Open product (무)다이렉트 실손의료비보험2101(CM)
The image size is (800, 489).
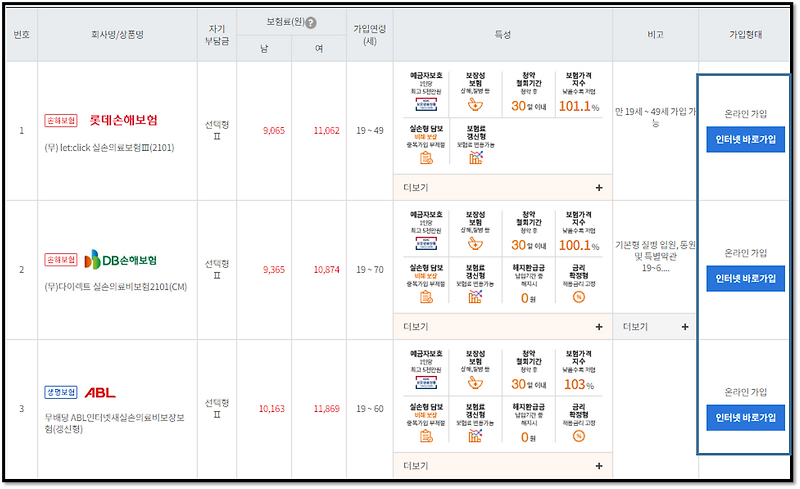(116, 287)
